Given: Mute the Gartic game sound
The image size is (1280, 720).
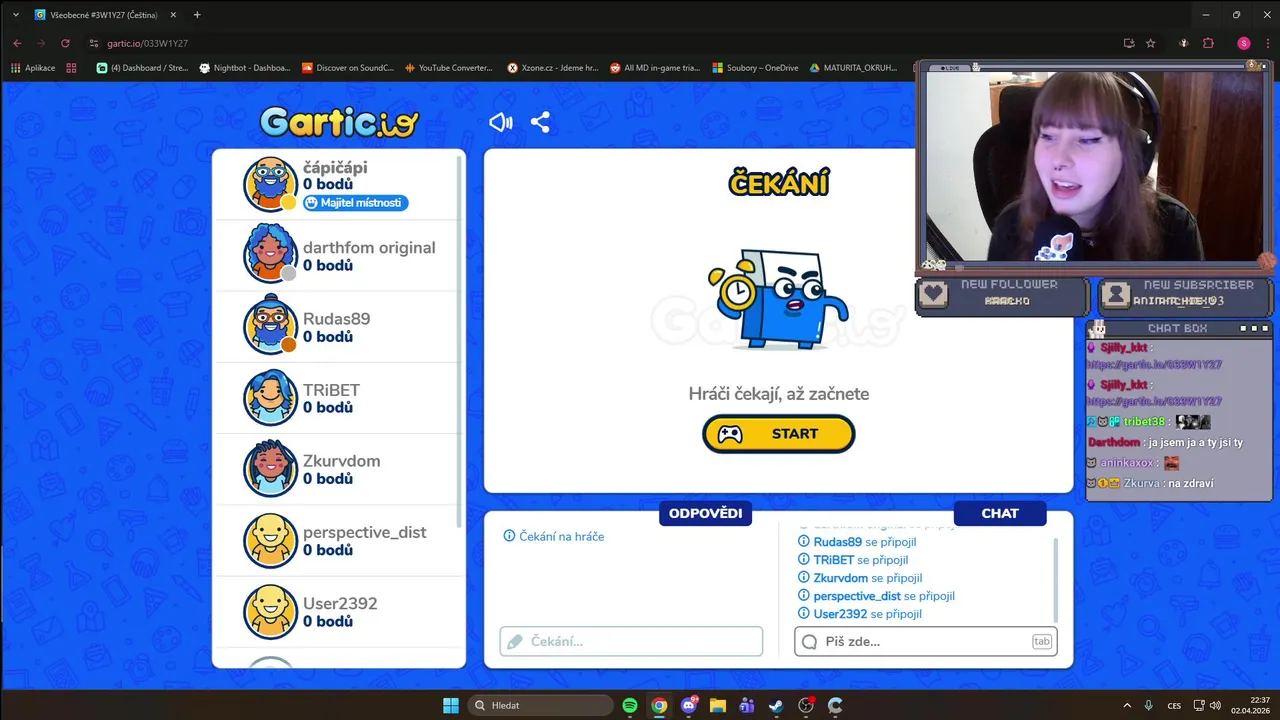Looking at the screenshot, I should pyautogui.click(x=501, y=122).
